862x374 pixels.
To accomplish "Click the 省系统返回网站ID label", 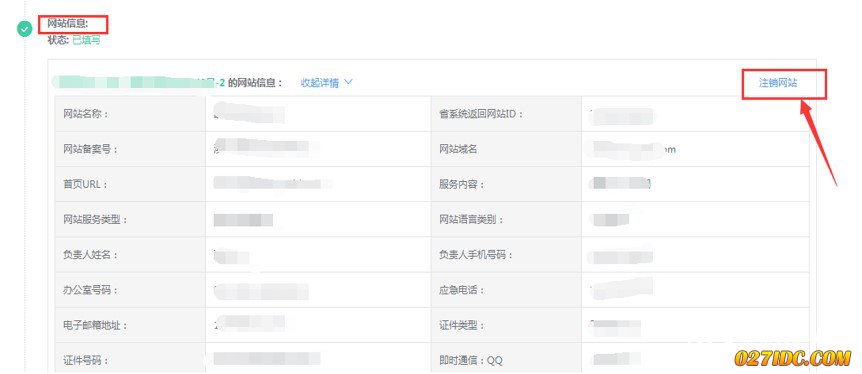I will point(481,114).
